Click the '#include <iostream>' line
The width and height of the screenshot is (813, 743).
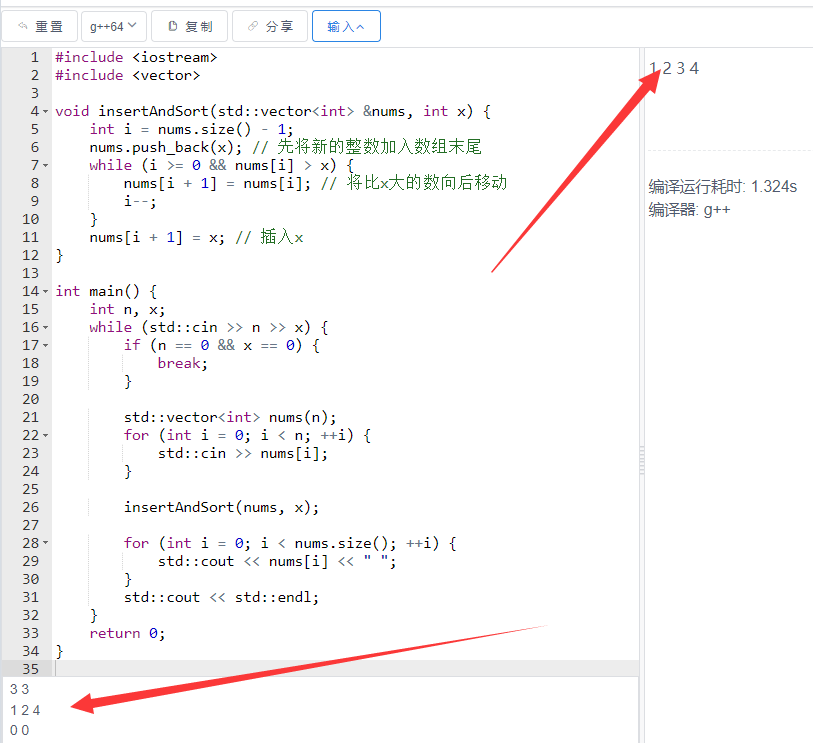pos(136,57)
